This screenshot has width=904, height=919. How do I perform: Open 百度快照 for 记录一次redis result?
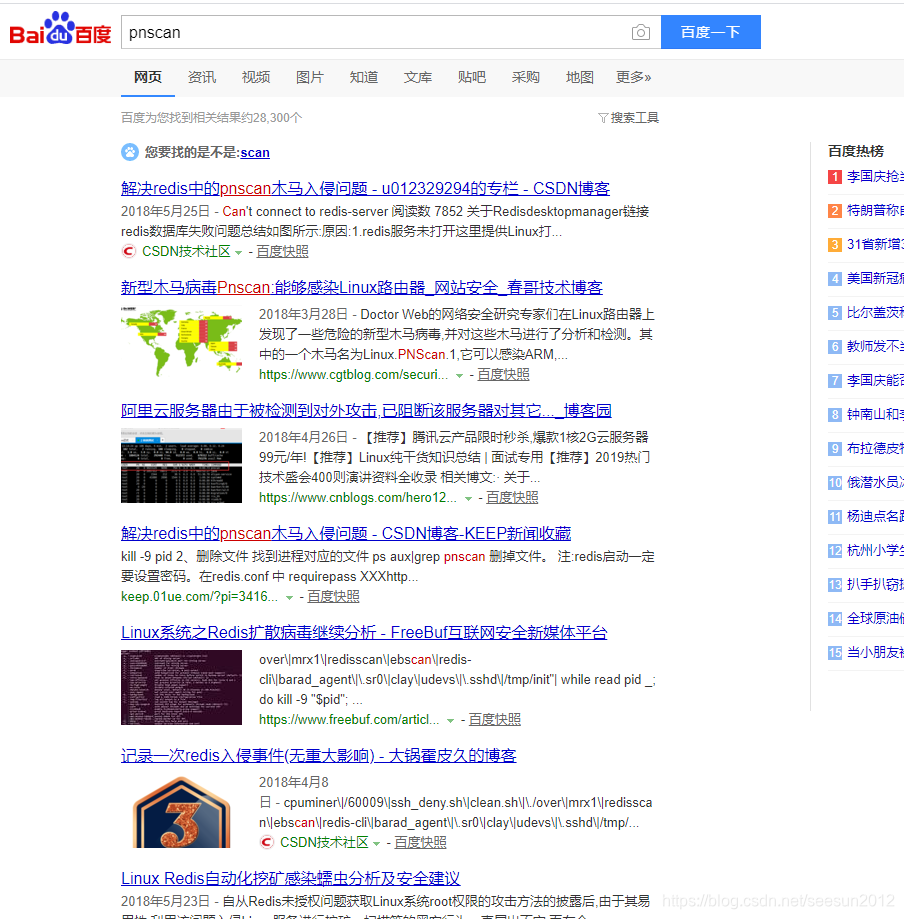(x=420, y=842)
